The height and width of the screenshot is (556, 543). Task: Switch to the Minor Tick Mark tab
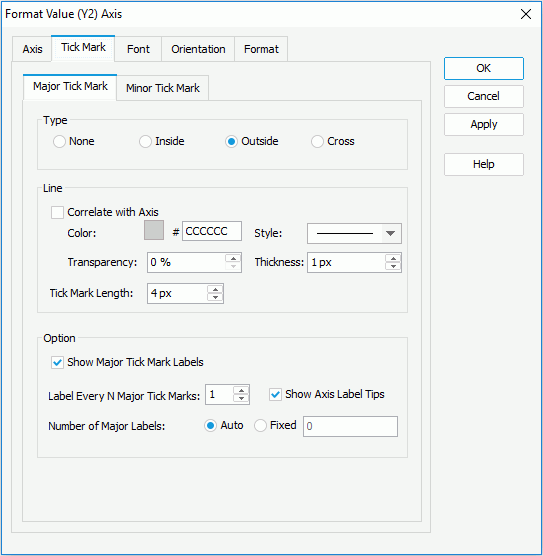click(x=163, y=88)
